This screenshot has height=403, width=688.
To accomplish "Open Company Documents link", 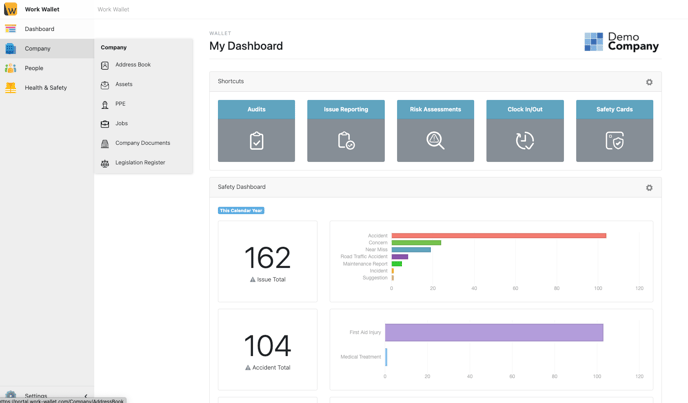I will pyautogui.click(x=142, y=143).
